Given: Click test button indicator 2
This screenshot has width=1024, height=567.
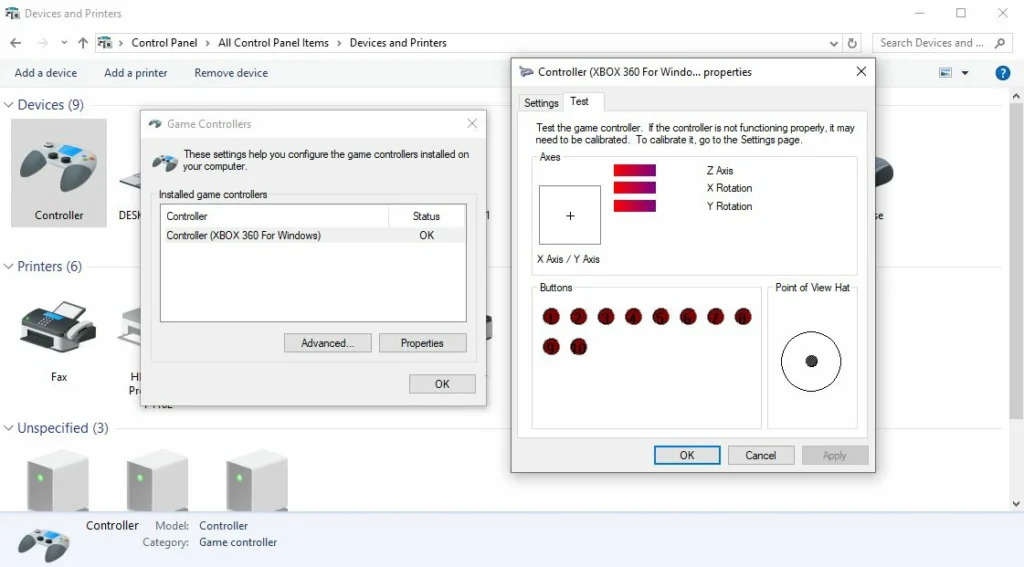Looking at the screenshot, I should [578, 317].
